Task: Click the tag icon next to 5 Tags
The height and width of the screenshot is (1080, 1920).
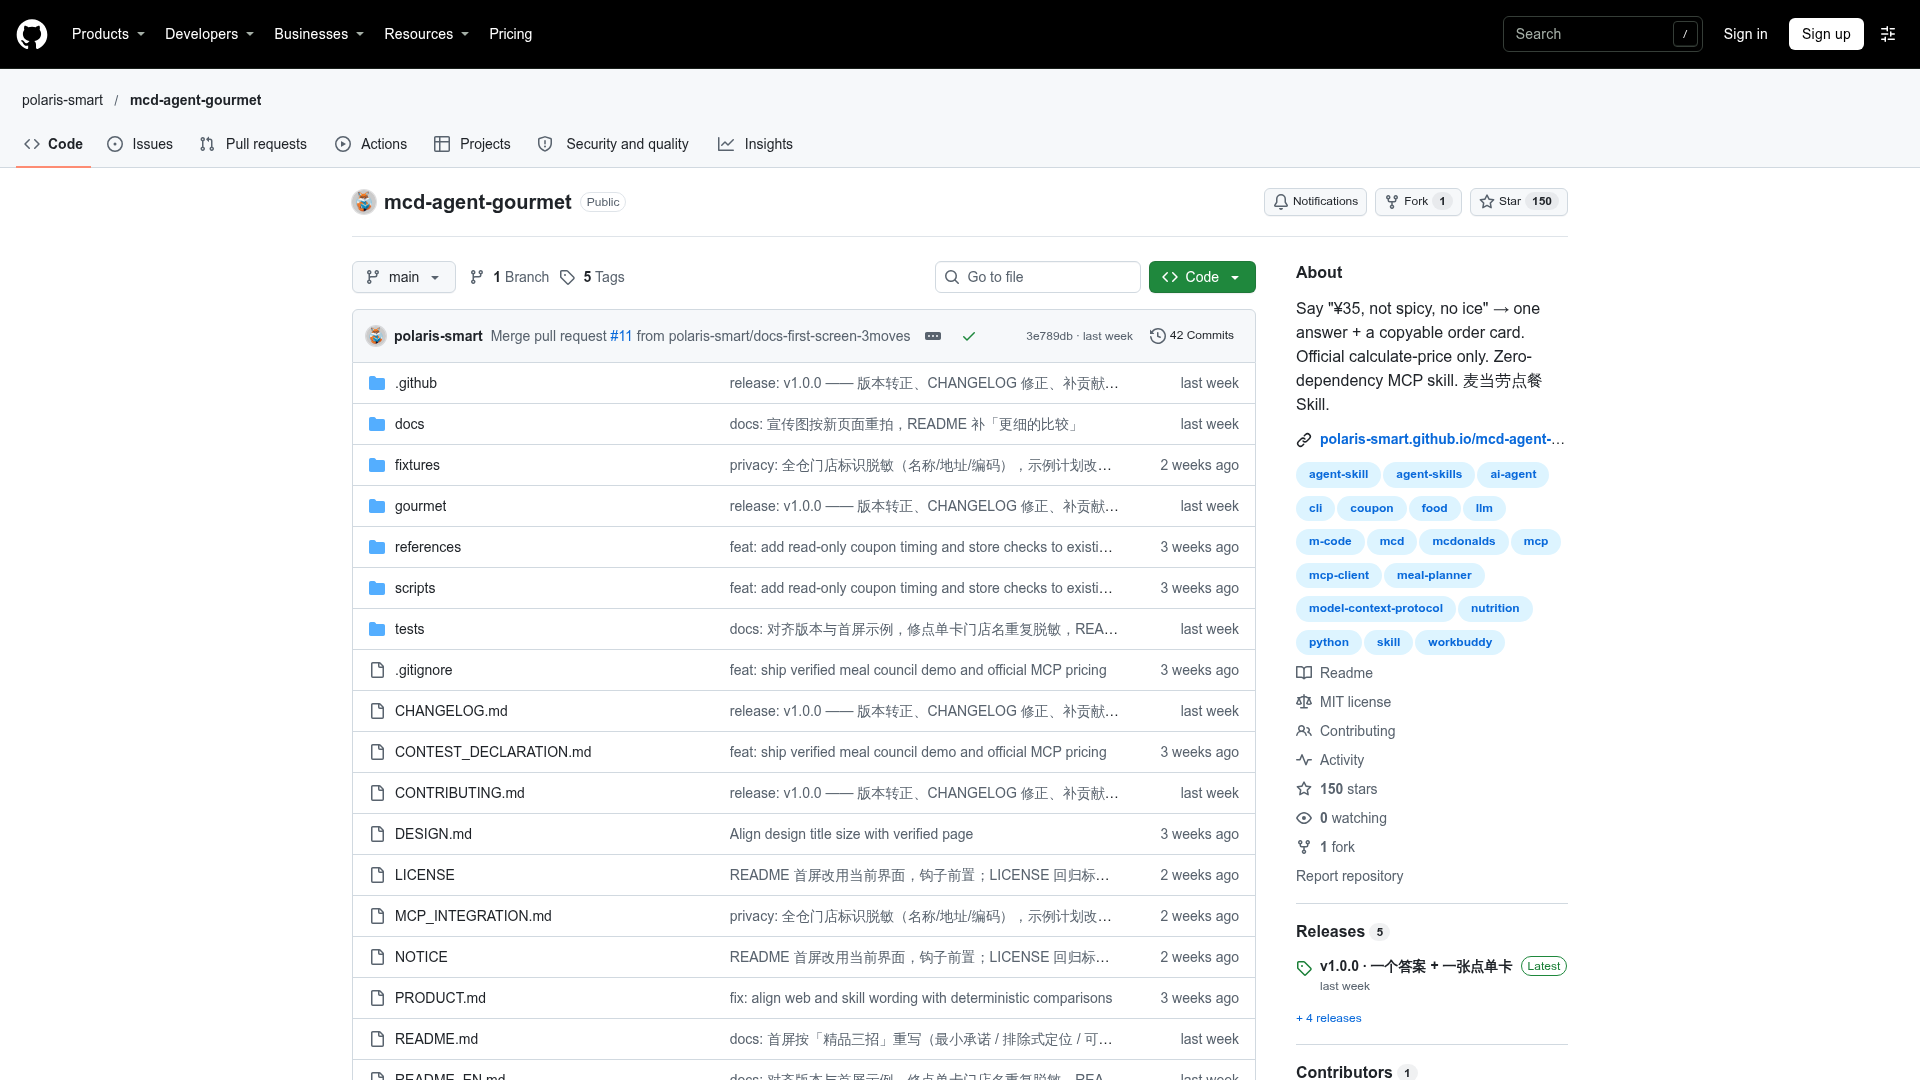Action: [x=567, y=277]
